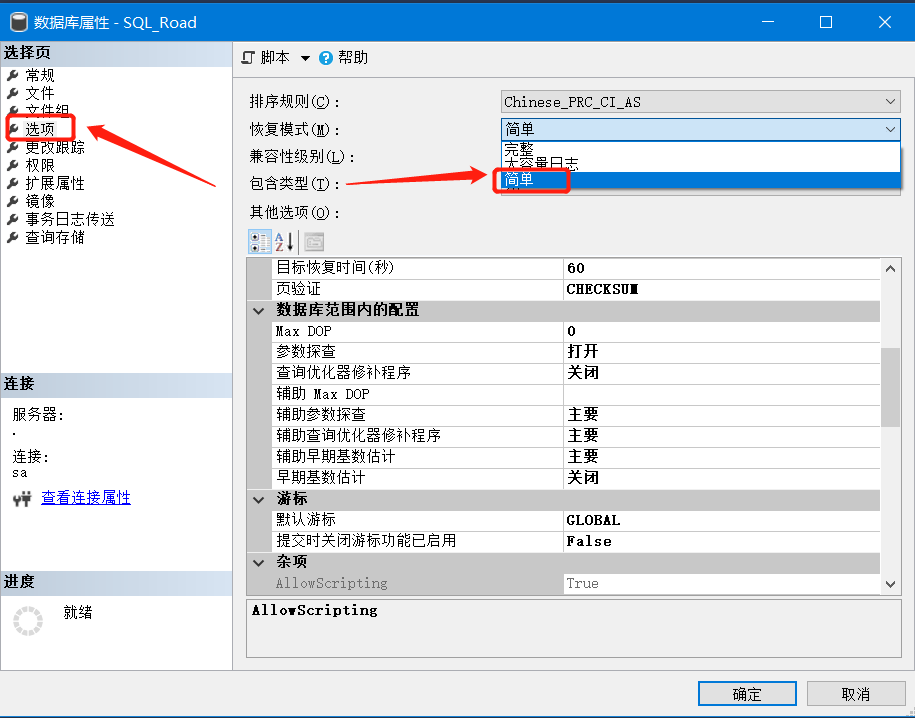Maximize the 数据库属性 window

826,22
